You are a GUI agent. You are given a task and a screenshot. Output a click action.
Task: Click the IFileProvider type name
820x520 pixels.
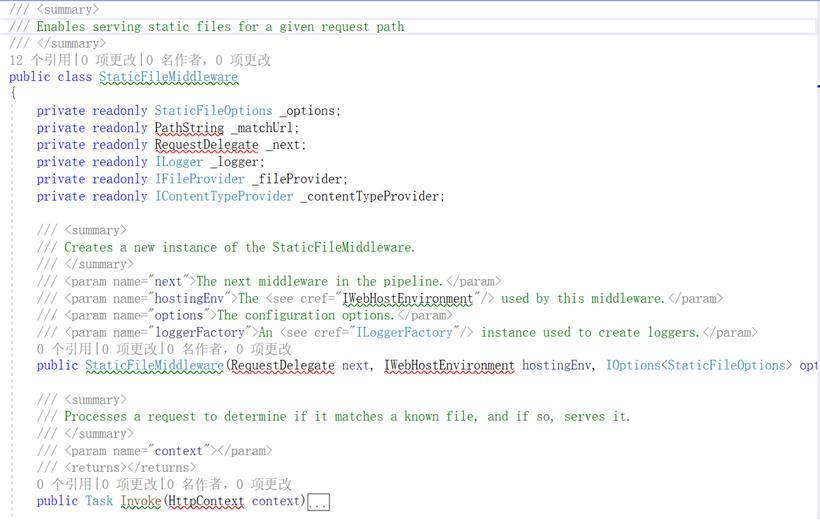click(x=200, y=179)
